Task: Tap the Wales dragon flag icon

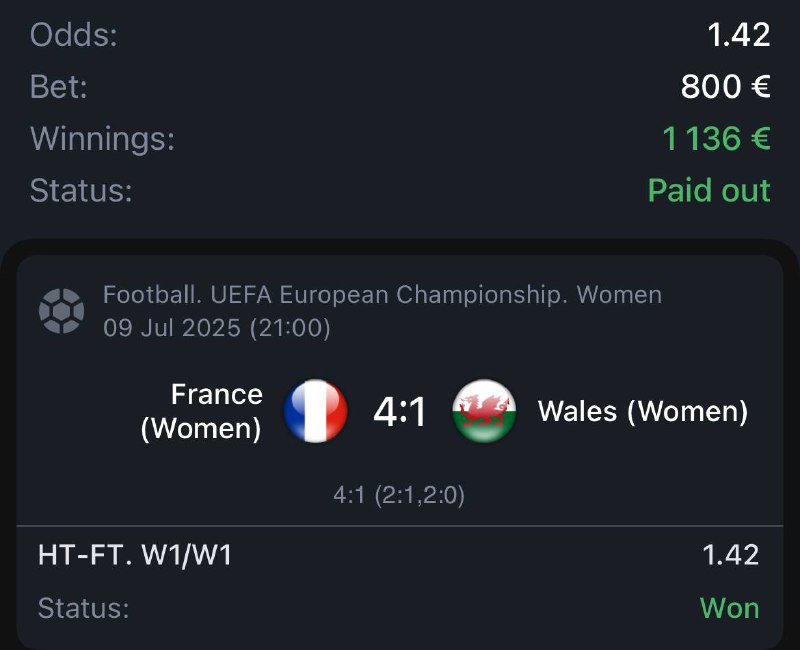Action: click(x=484, y=411)
